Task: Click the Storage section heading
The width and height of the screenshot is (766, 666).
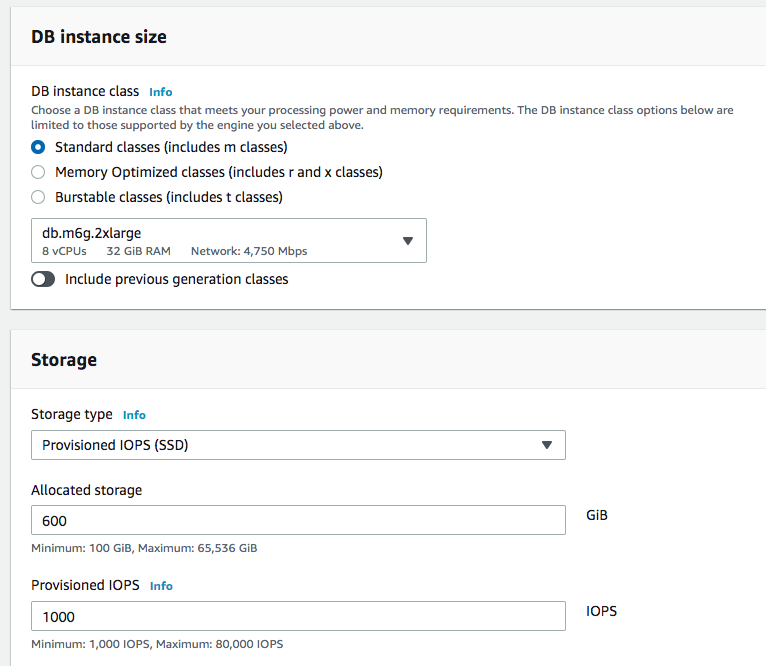Action: click(64, 360)
